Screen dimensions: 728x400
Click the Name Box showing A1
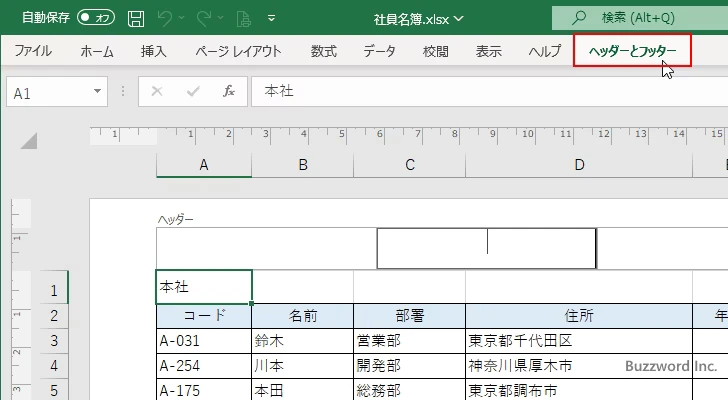[49, 92]
